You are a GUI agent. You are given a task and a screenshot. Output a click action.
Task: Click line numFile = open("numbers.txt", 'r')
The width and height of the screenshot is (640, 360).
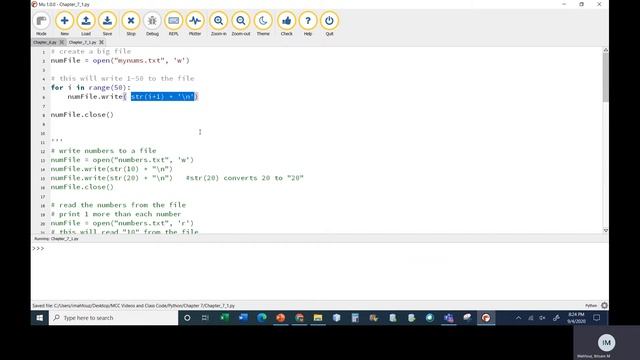(x=122, y=223)
